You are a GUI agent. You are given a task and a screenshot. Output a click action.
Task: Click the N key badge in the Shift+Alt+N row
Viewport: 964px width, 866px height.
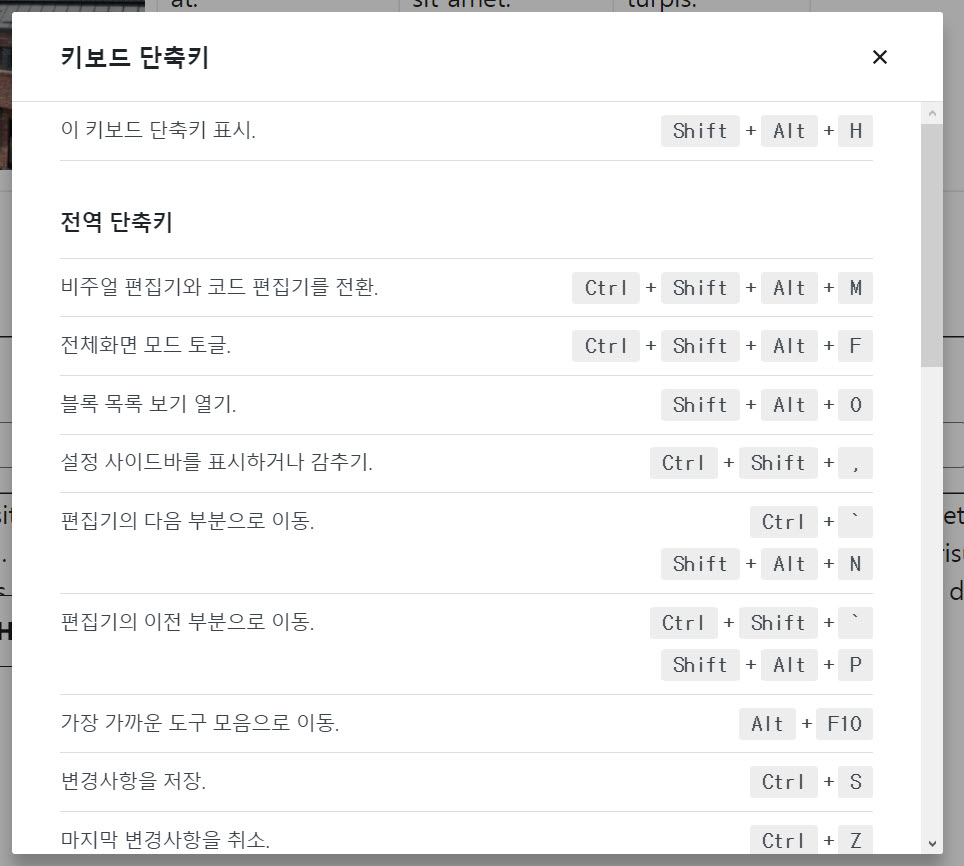click(855, 564)
